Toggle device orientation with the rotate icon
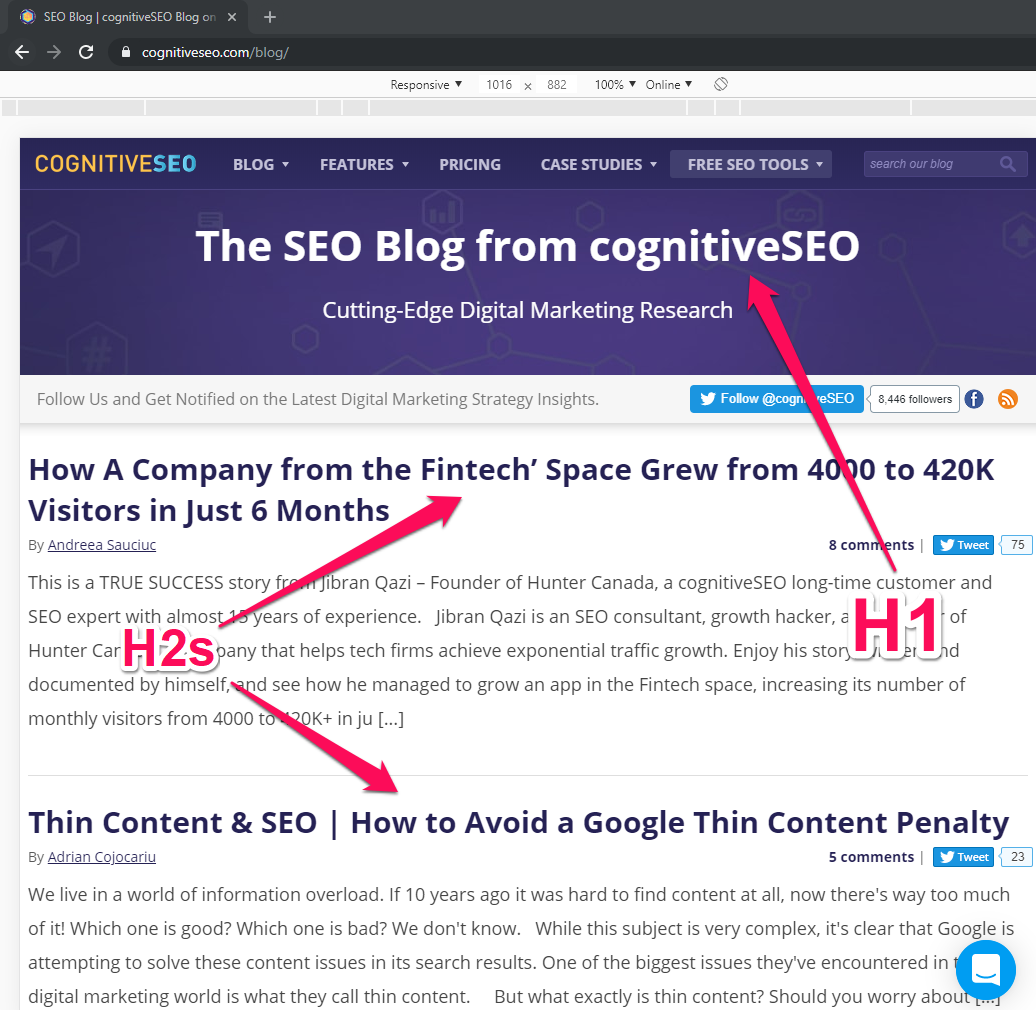The width and height of the screenshot is (1036, 1010). point(721,84)
